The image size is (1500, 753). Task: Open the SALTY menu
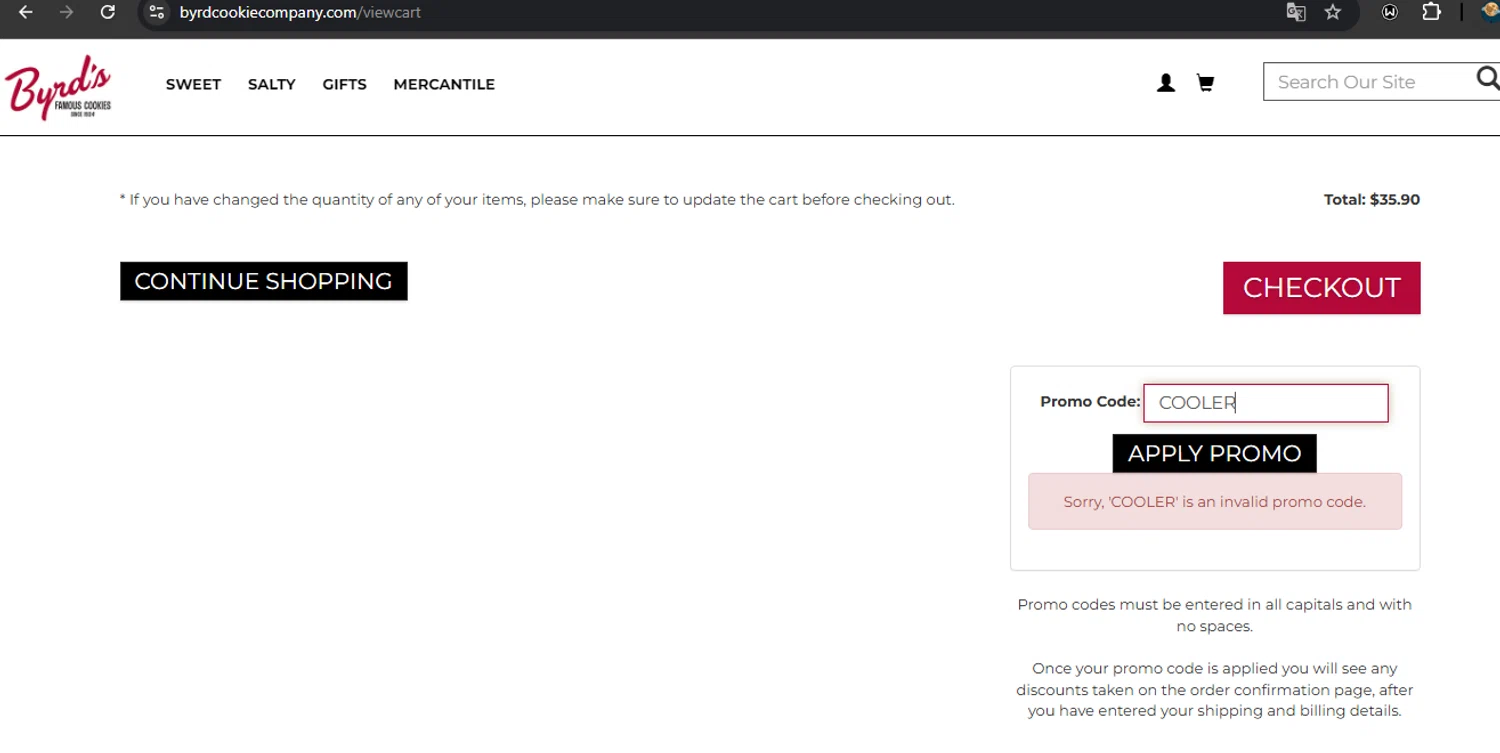271,84
